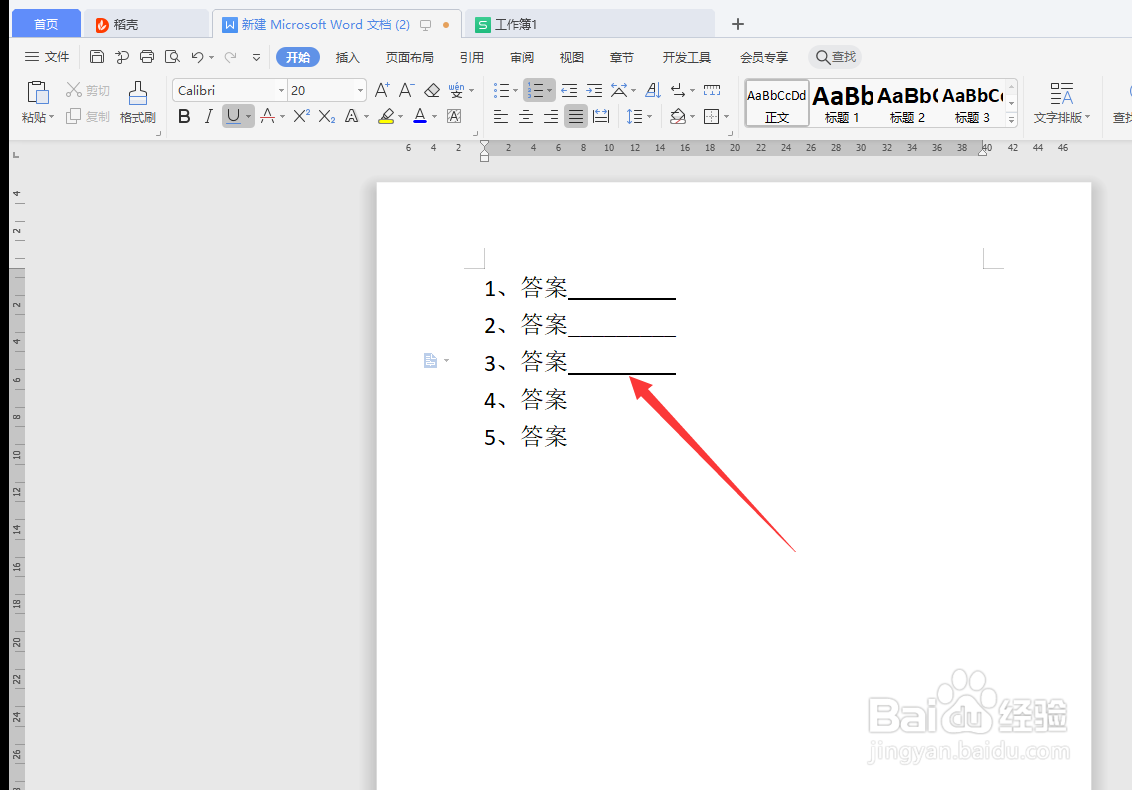
Task: Click the Distributed alignment icon
Action: pyautogui.click(x=601, y=116)
